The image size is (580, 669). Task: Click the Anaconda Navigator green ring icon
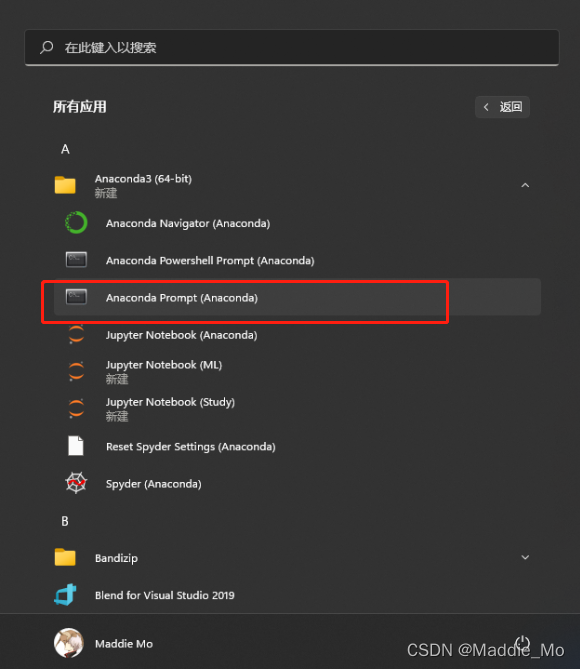point(76,223)
